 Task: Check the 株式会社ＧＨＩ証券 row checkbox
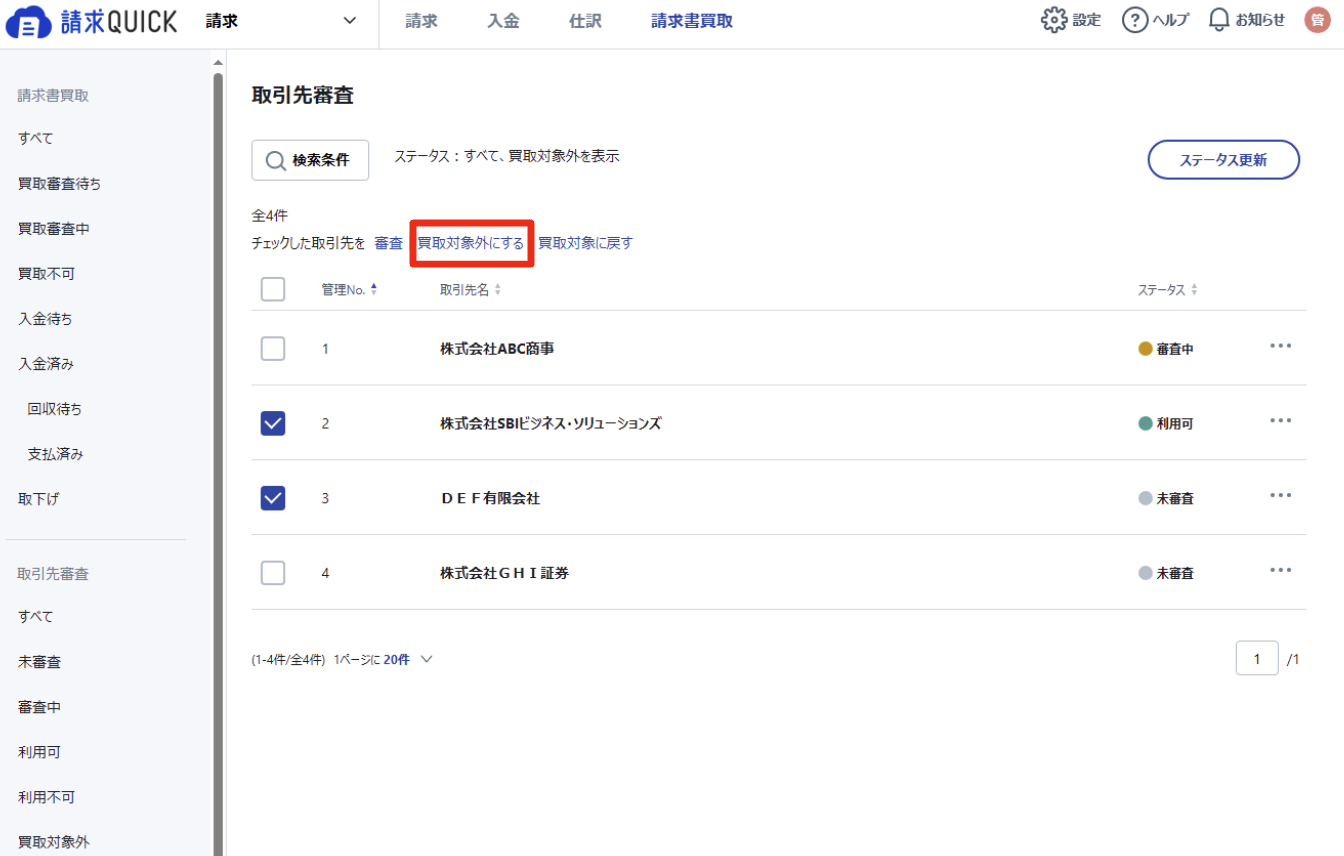tap(273, 573)
